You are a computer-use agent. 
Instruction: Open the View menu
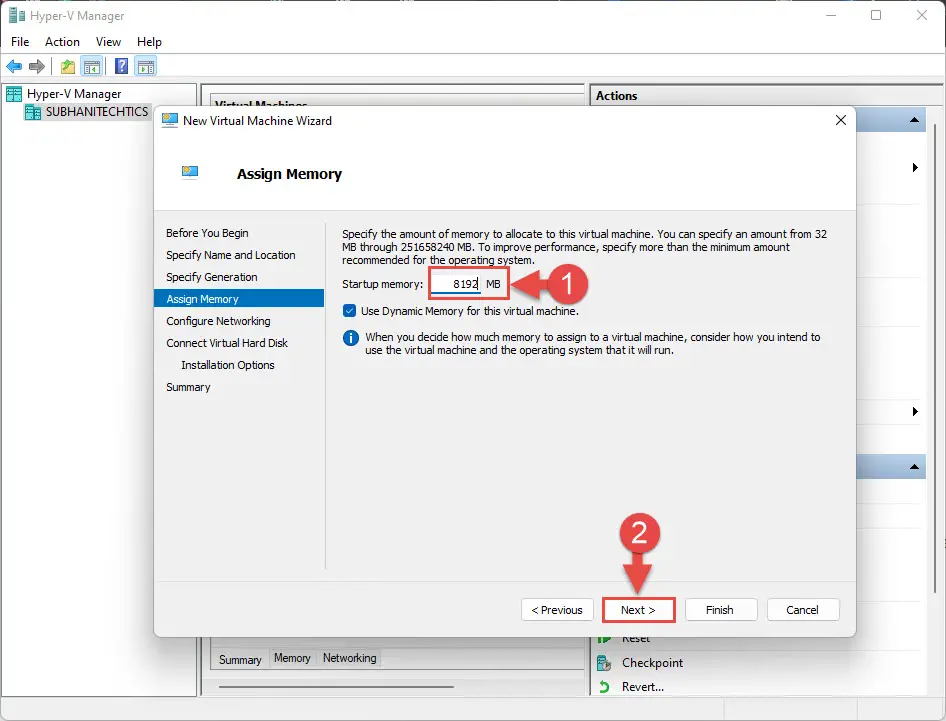pyautogui.click(x=109, y=42)
